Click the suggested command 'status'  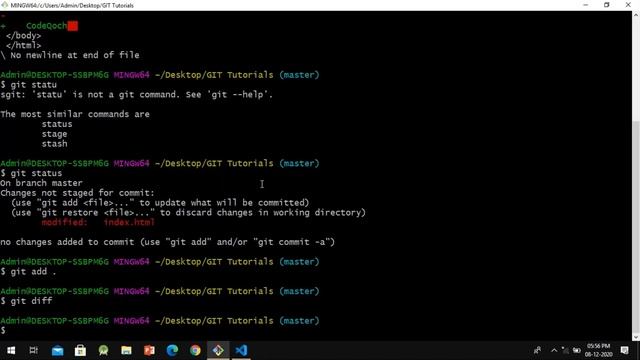tap(57, 124)
